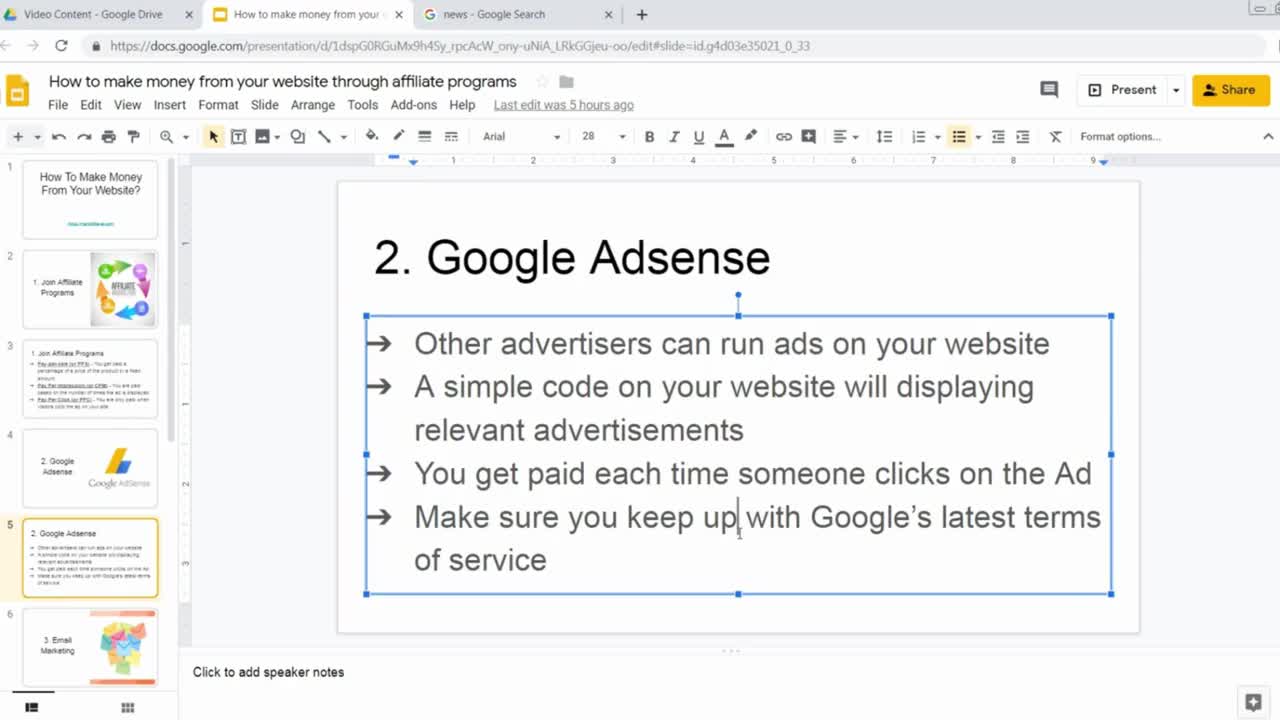Open the File menu
The image size is (1280, 720).
point(58,105)
